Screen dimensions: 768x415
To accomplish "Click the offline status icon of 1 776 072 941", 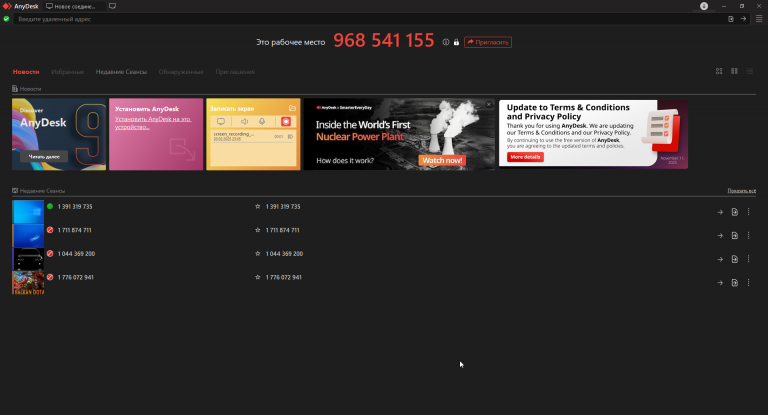I will (x=50, y=277).
